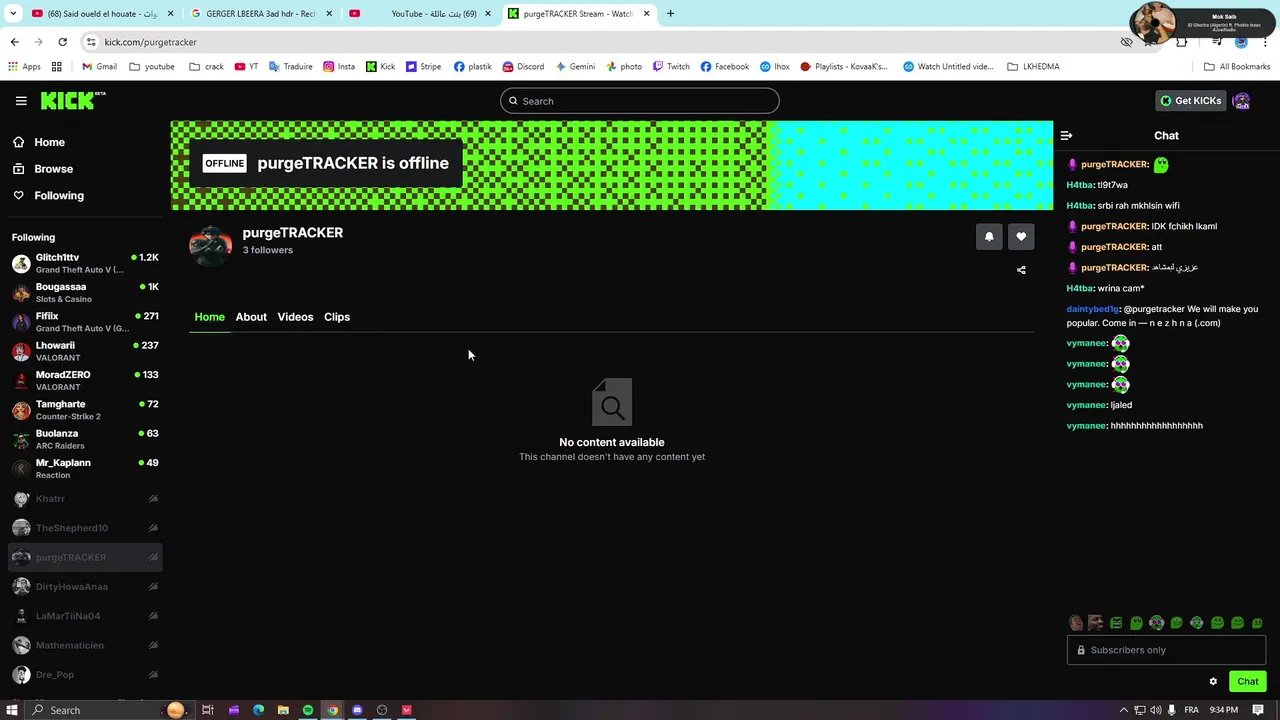1280x720 pixels.
Task: Open the Twitch bookmark
Action: click(671, 67)
